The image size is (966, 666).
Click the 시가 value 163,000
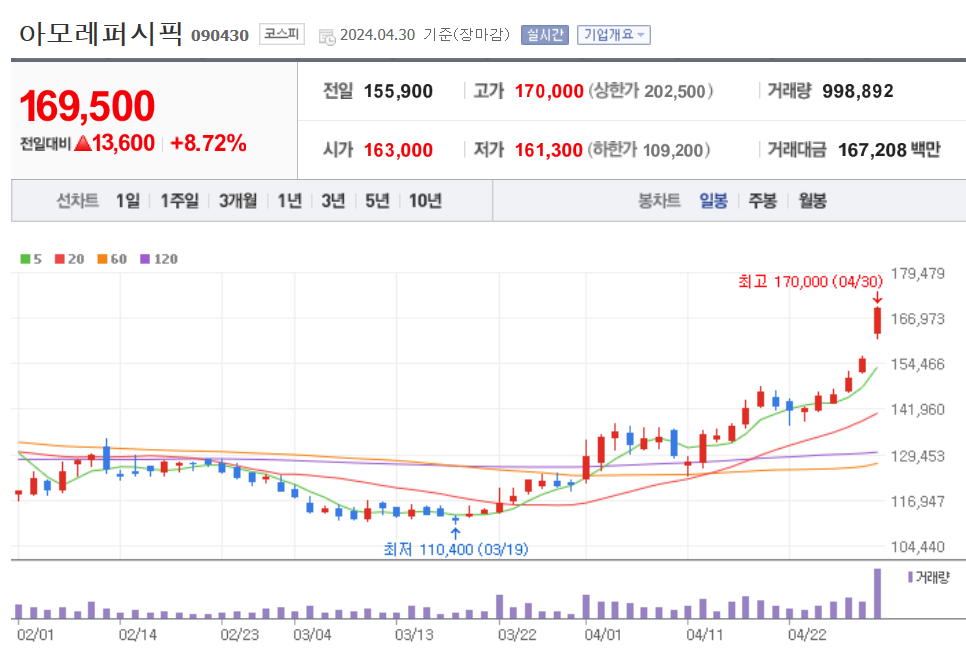coord(398,150)
